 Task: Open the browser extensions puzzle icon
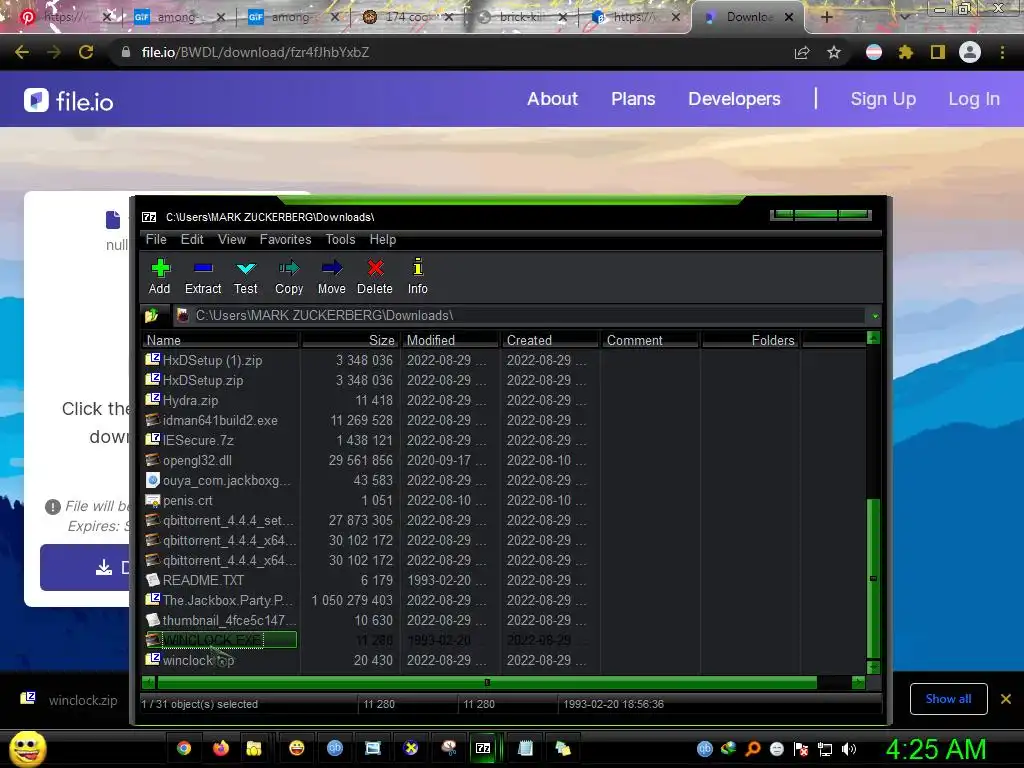(906, 52)
